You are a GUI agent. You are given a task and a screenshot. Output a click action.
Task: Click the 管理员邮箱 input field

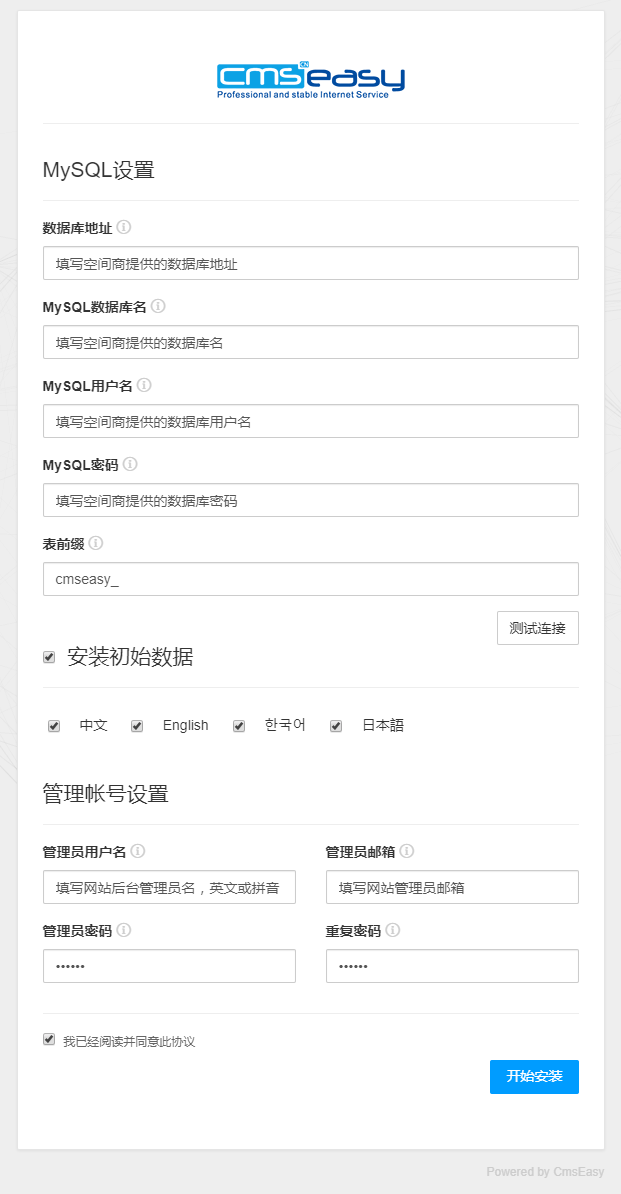click(x=452, y=887)
